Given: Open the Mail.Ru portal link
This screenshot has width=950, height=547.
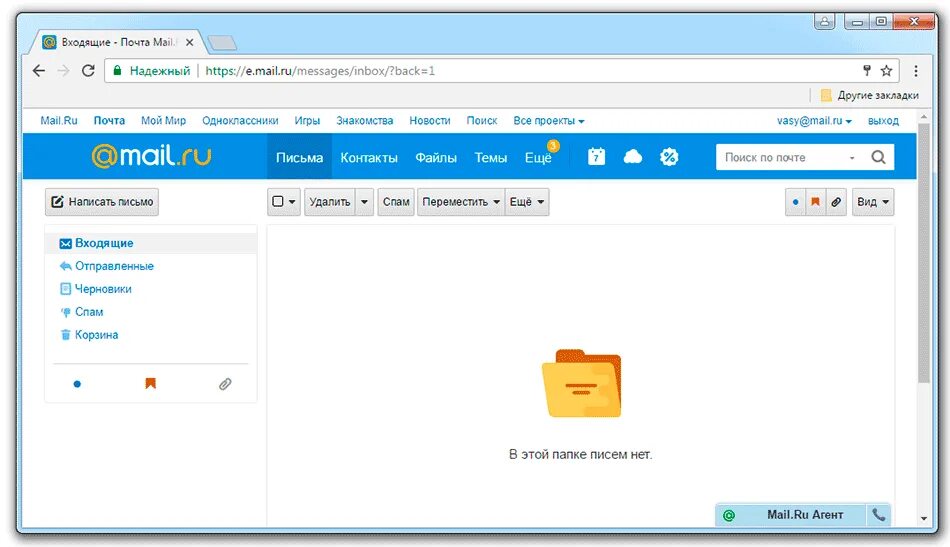Looking at the screenshot, I should pyautogui.click(x=59, y=121).
